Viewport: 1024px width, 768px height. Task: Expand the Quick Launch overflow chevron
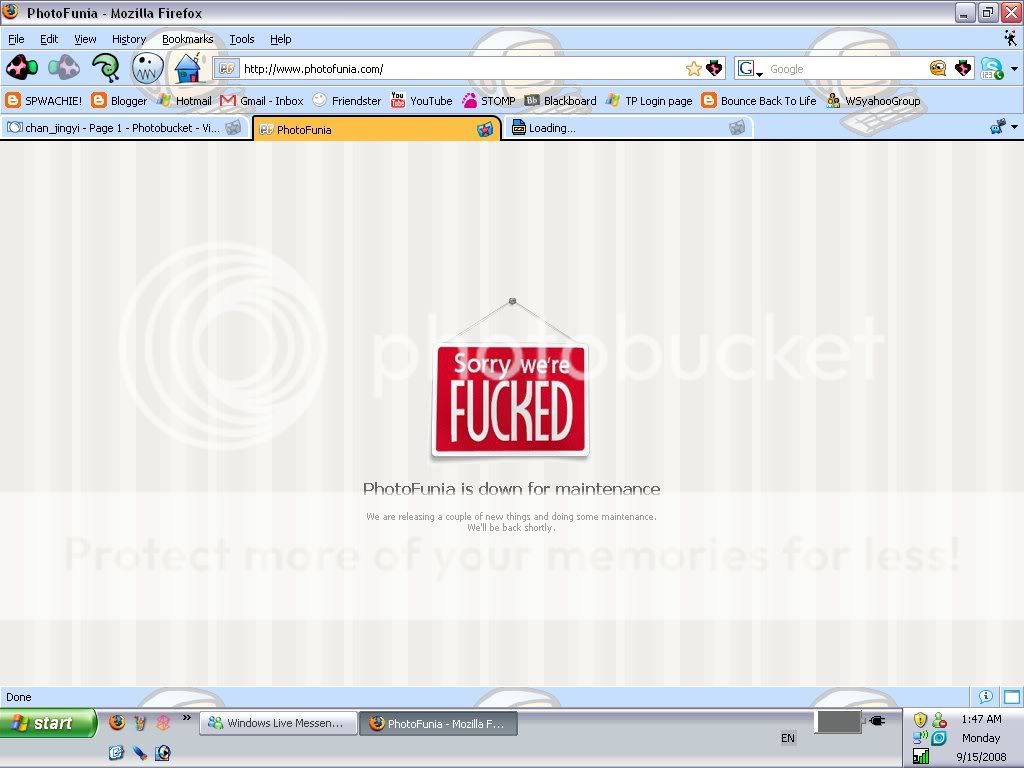point(187,718)
